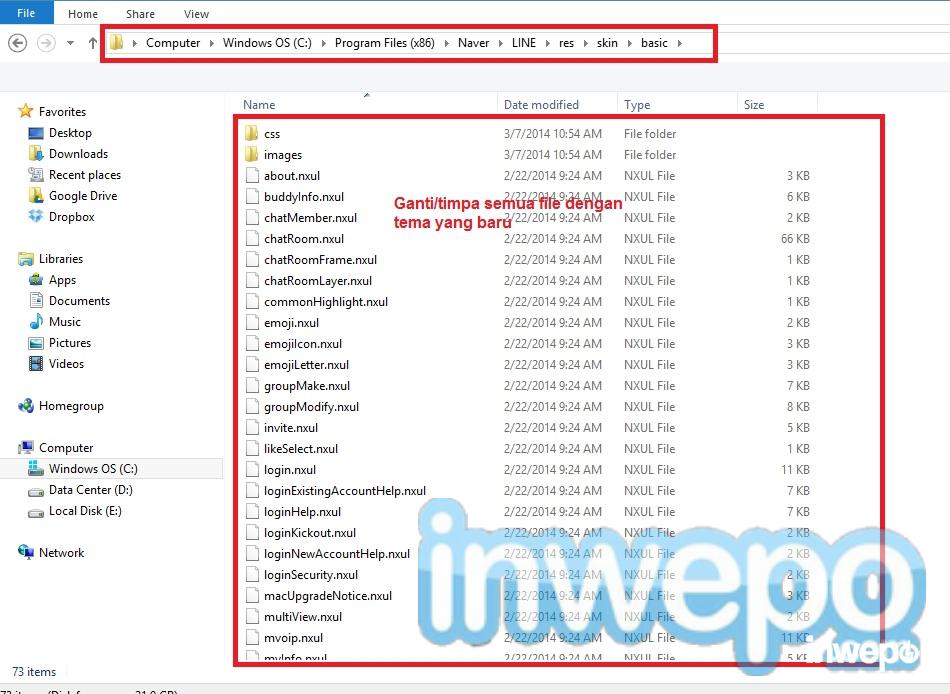Click the Documents library icon
Viewport: 950px width, 694px height.
(x=36, y=301)
